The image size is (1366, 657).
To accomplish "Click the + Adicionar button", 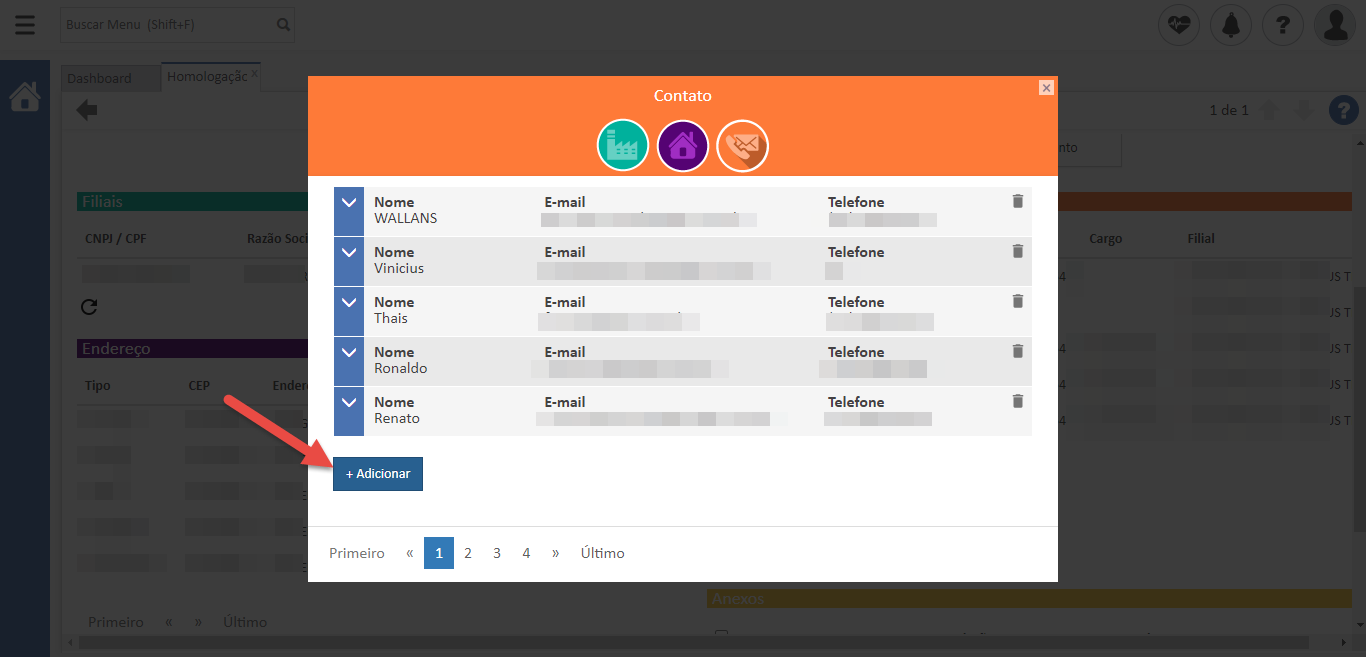I will (378, 474).
